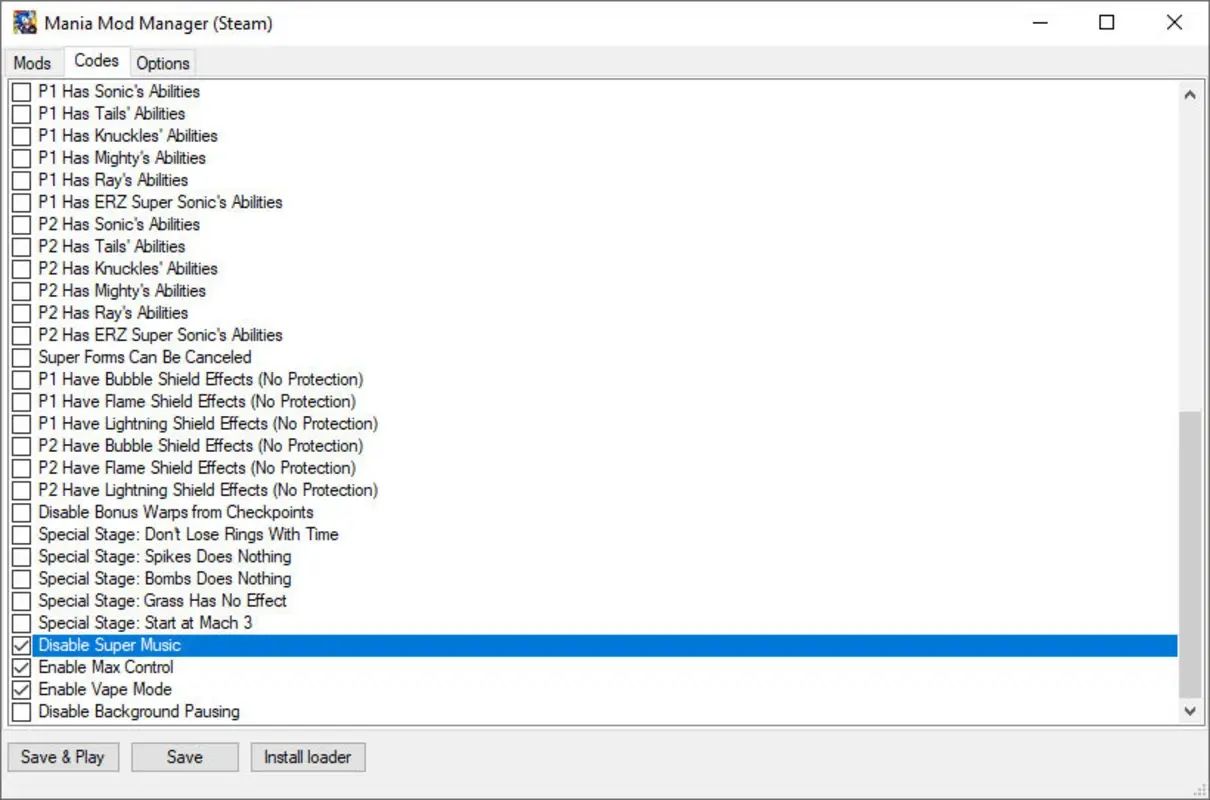
Task: Click the scrollbar down arrow
Action: click(1190, 711)
